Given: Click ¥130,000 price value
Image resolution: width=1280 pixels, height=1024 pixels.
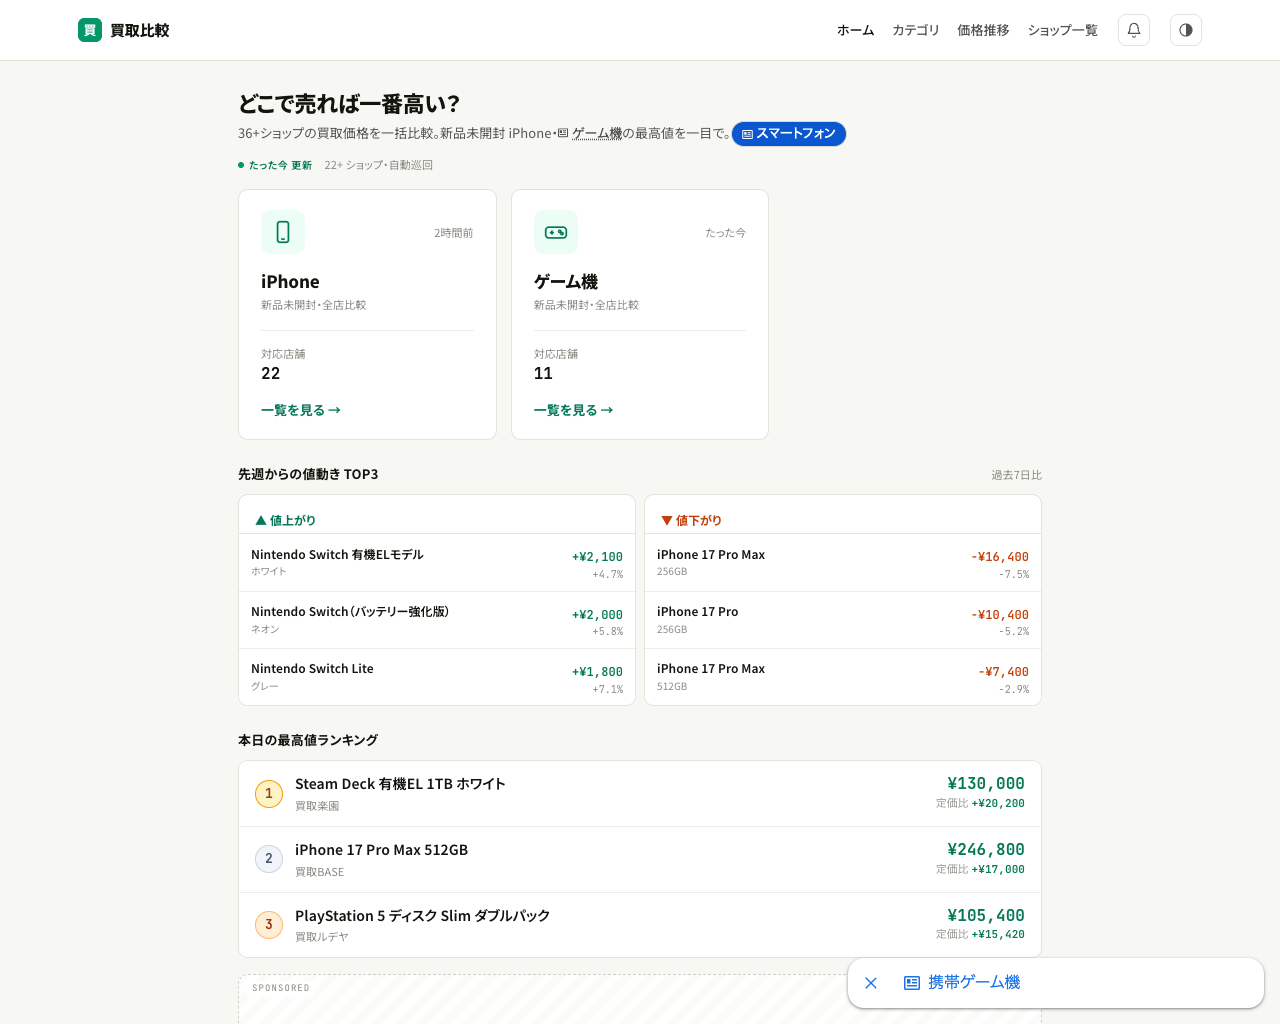Looking at the screenshot, I should pos(986,784).
